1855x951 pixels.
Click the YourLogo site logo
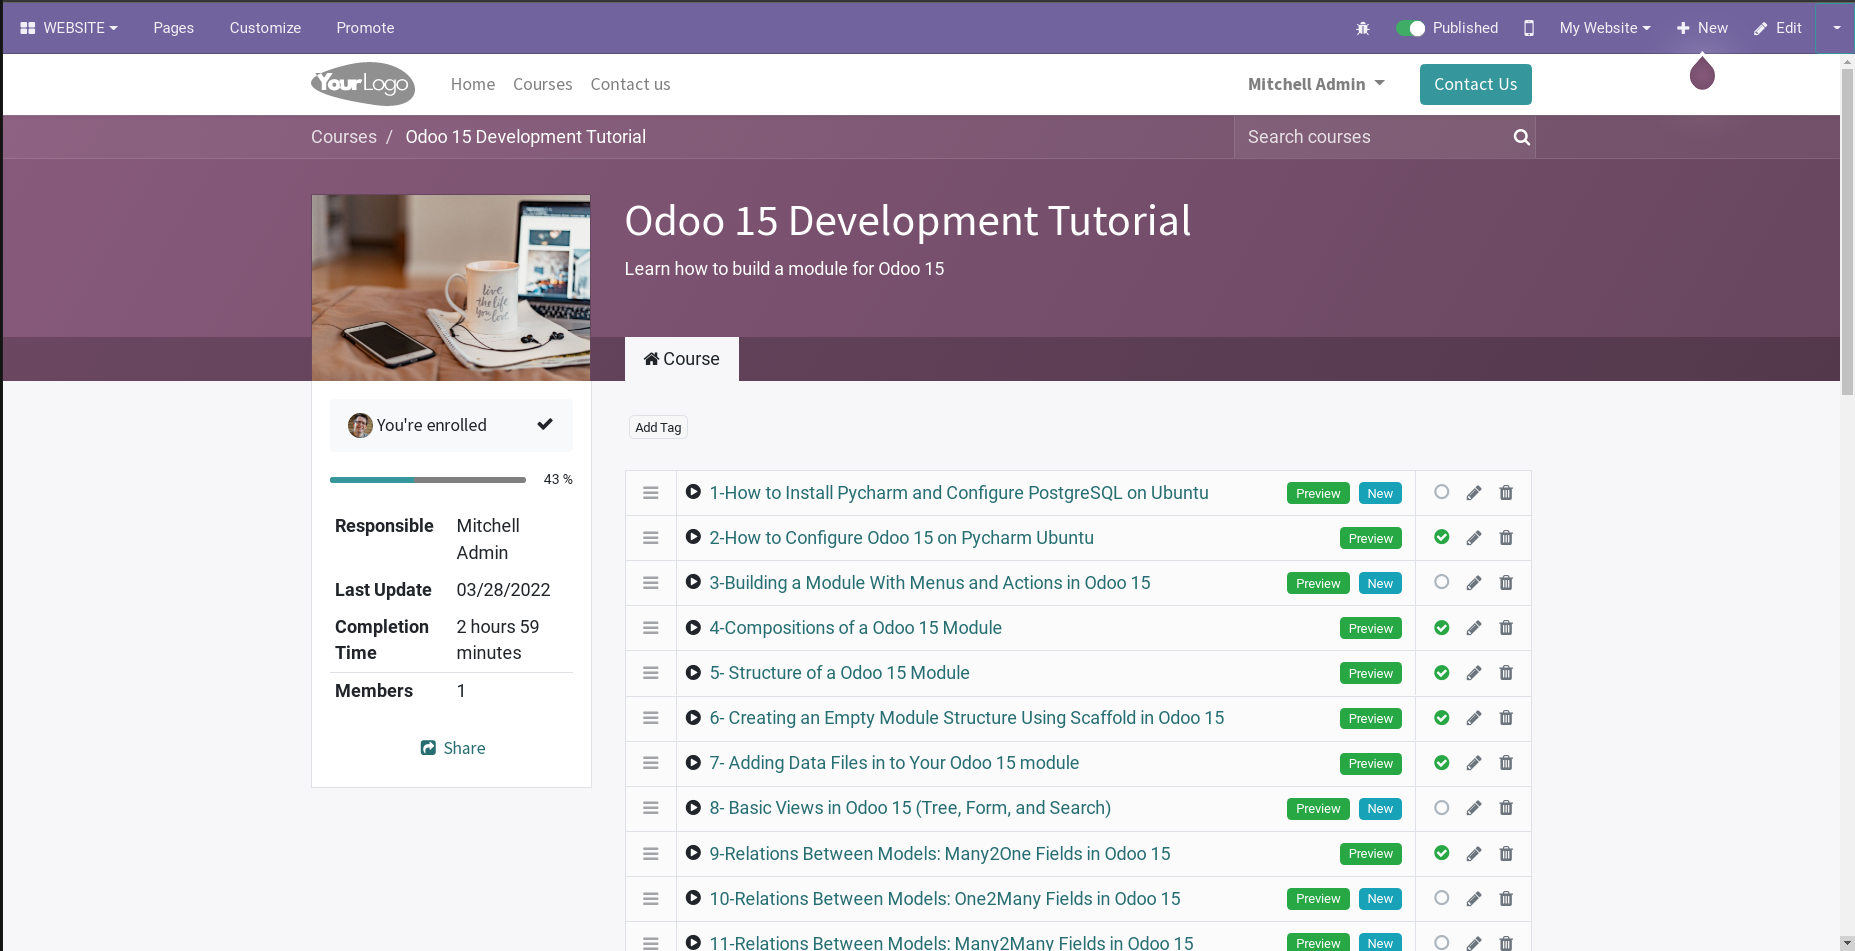click(362, 84)
